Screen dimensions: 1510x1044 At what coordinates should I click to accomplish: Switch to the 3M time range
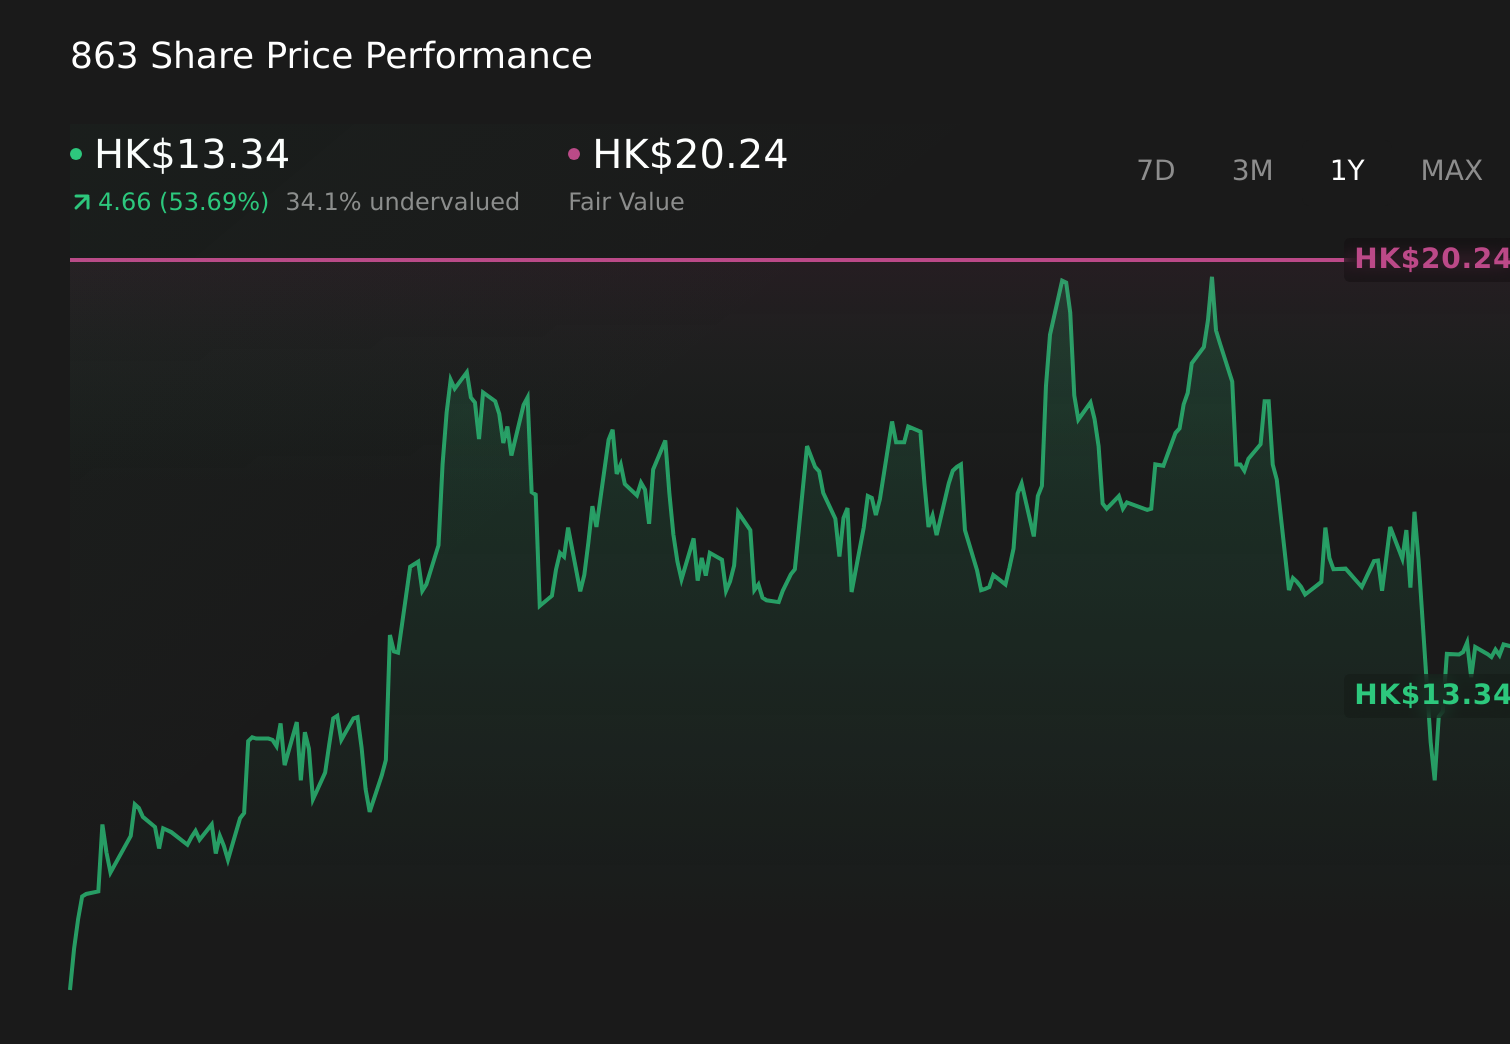1252,170
